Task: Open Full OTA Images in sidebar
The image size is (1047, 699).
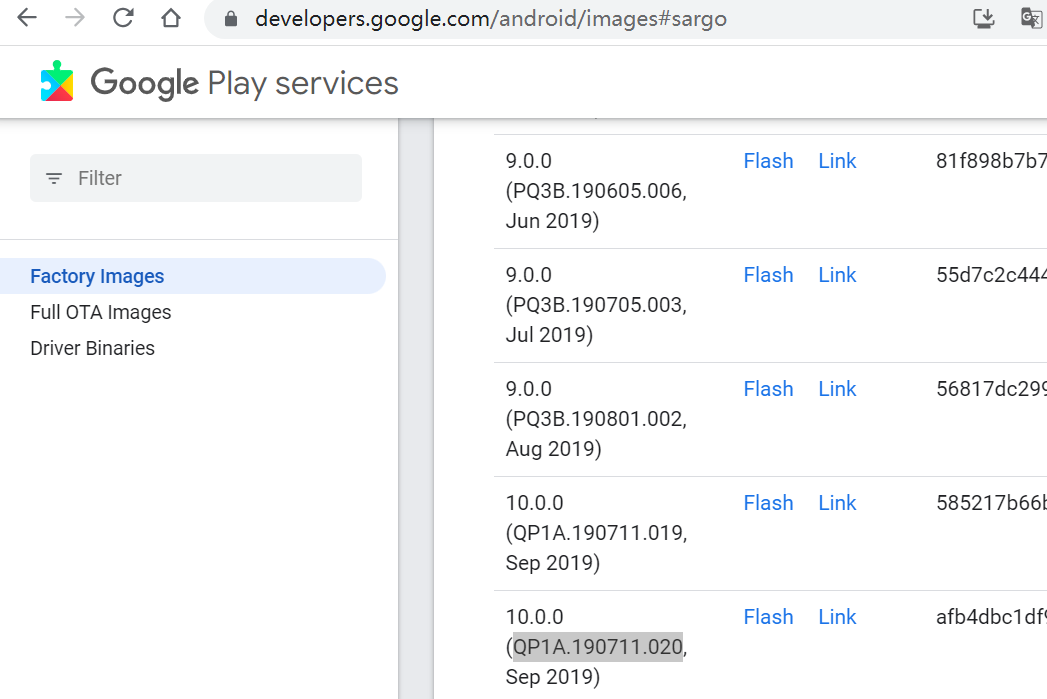Action: pyautogui.click(x=101, y=312)
